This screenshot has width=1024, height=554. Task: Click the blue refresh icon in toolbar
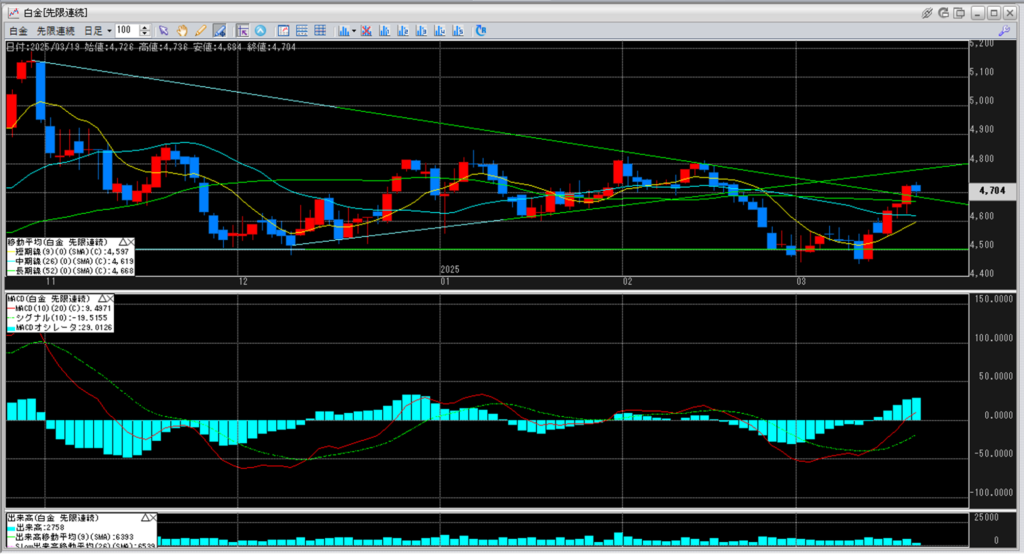(481, 31)
